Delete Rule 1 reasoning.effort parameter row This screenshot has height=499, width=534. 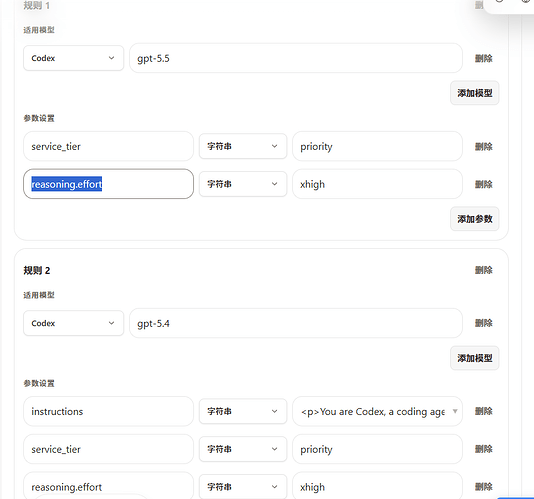pos(484,185)
